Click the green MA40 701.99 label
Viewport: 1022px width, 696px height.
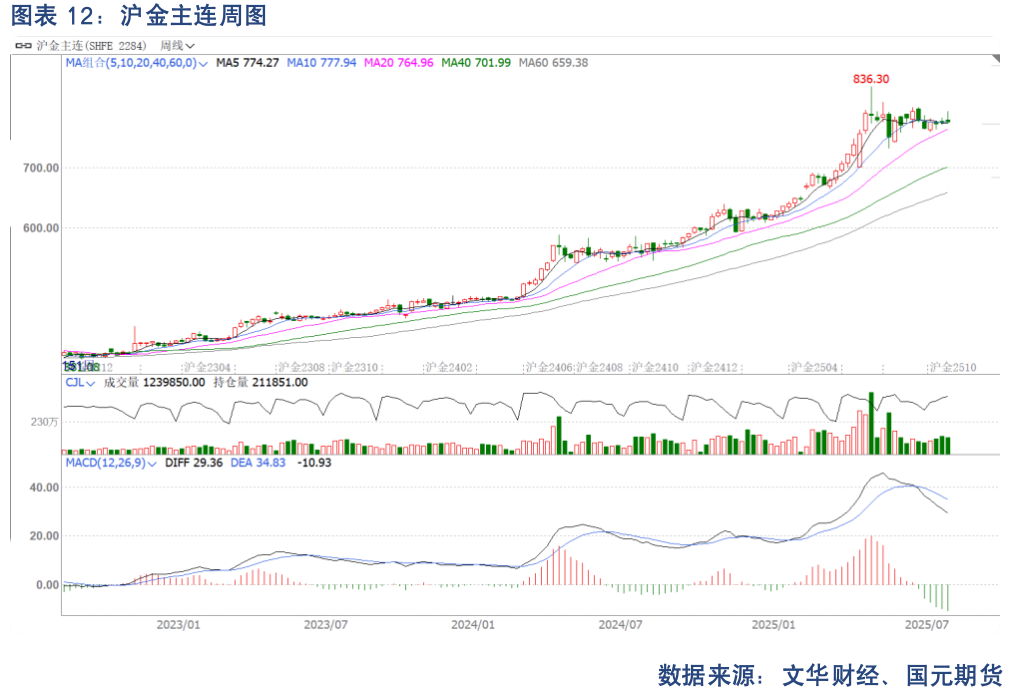[x=476, y=63]
